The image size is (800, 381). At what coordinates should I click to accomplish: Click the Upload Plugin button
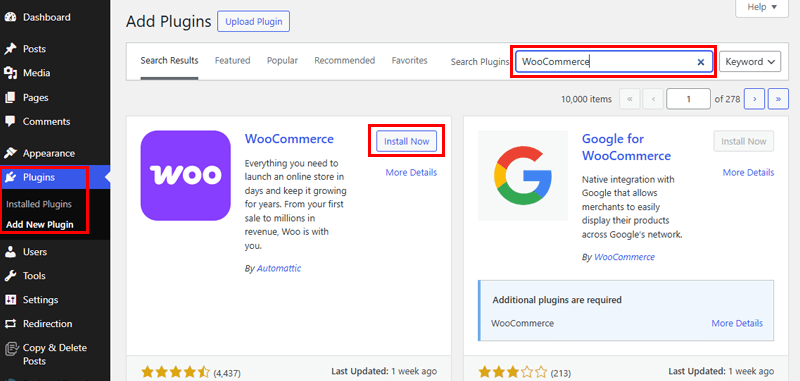click(x=254, y=22)
